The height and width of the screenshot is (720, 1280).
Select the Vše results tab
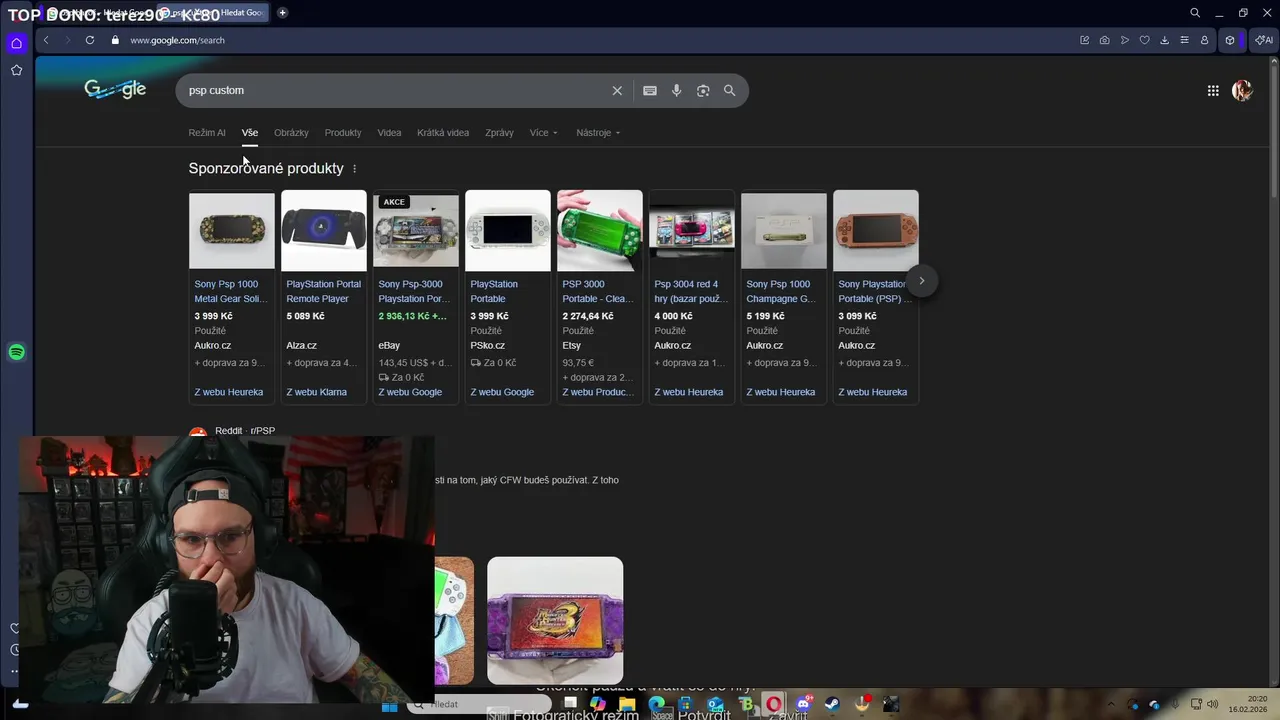pyautogui.click(x=250, y=133)
